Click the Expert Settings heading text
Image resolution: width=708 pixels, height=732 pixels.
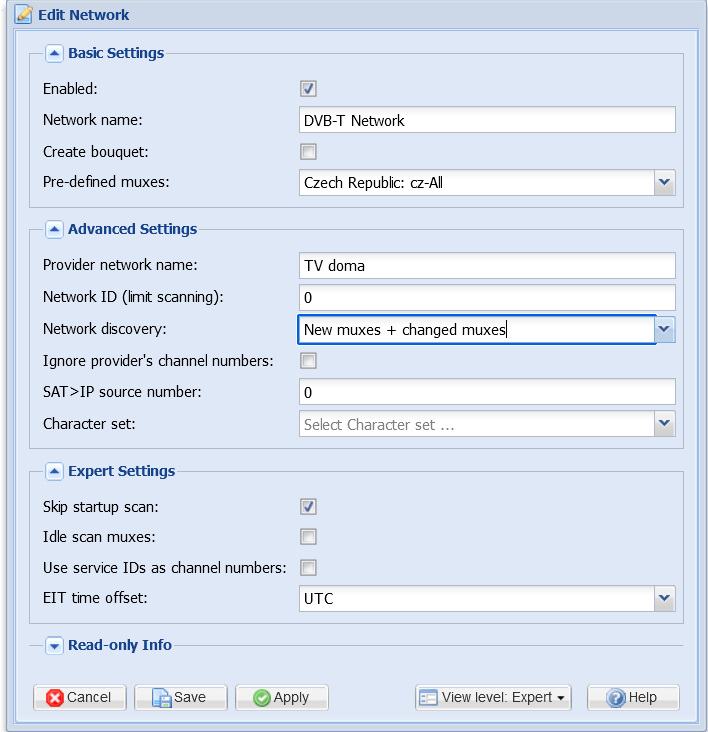121,471
